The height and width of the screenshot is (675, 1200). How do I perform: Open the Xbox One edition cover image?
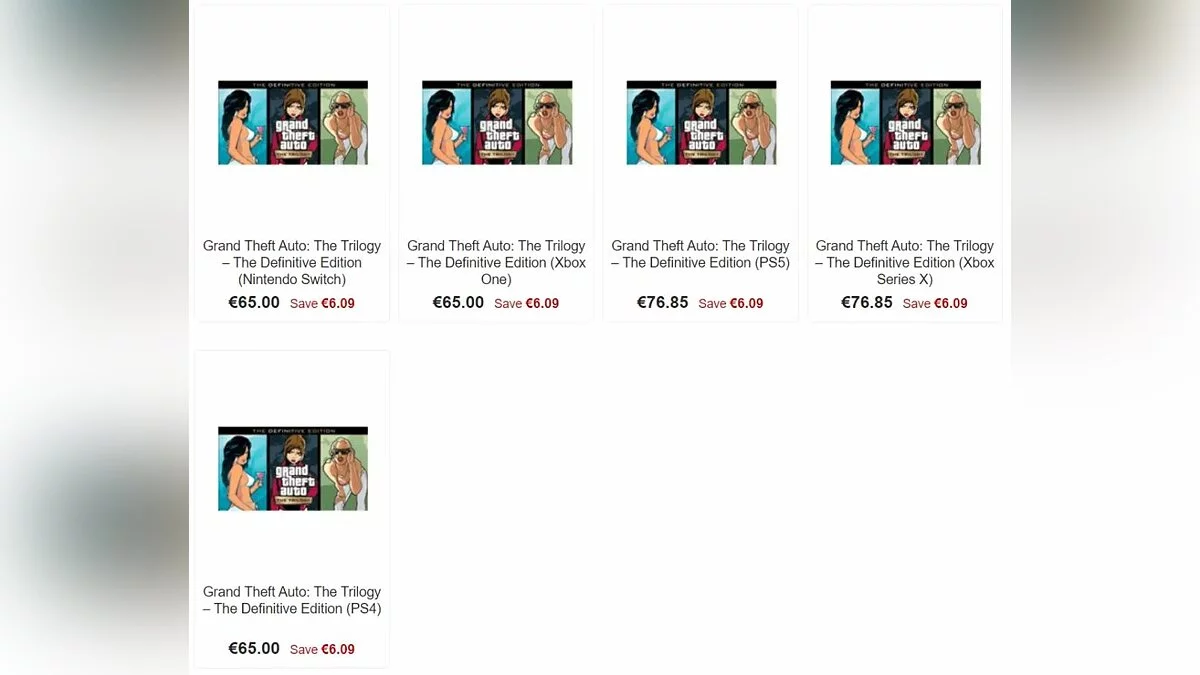(x=497, y=123)
